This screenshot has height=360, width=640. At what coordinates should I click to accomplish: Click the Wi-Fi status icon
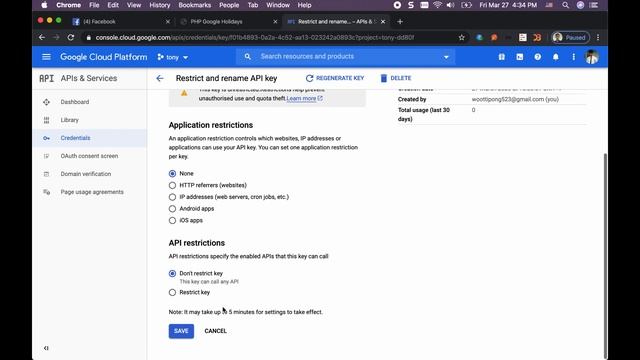(x=438, y=5)
